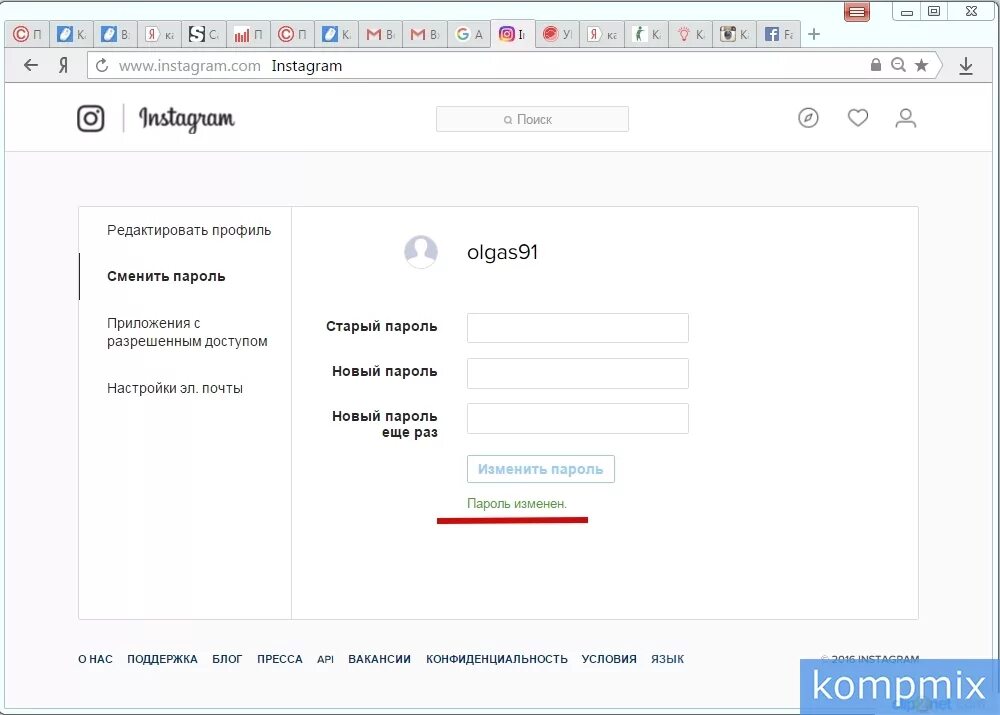Open the О НАС footer link
The height and width of the screenshot is (715, 1000).
pos(95,659)
